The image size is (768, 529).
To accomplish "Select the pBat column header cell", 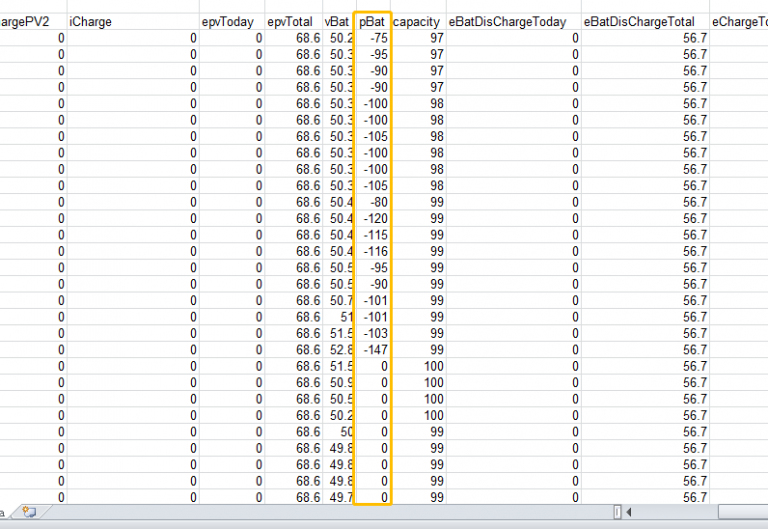I will click(x=372, y=22).
